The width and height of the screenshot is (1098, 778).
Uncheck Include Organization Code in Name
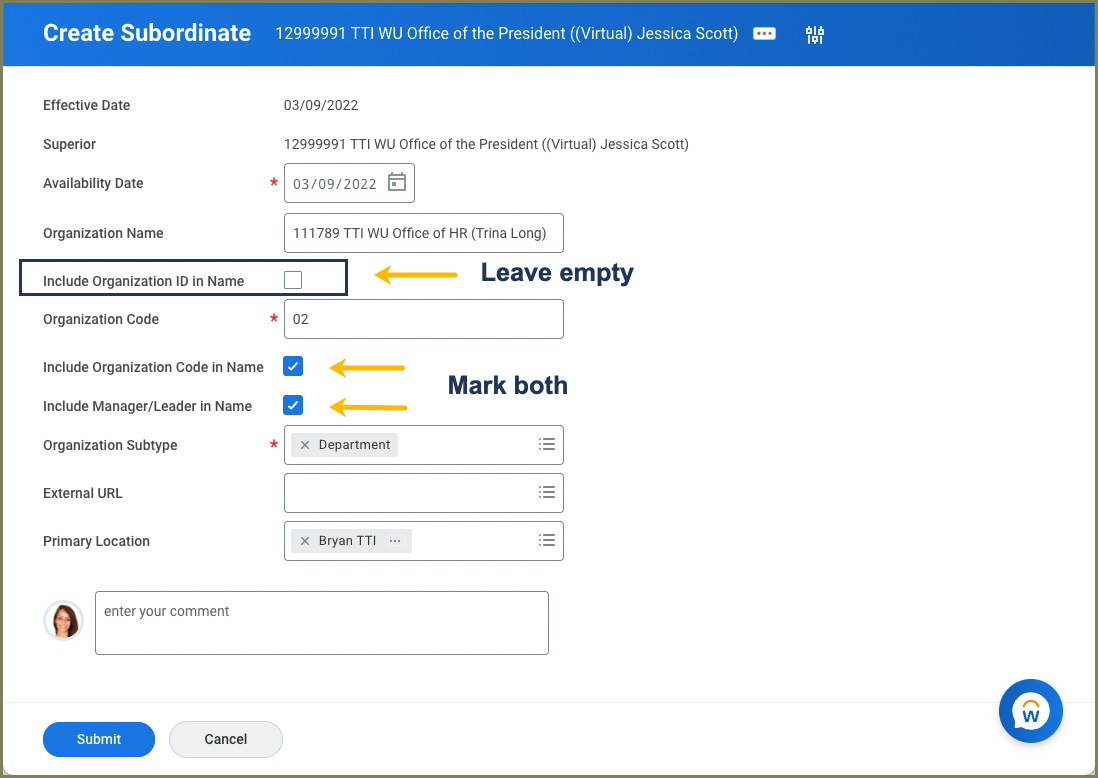click(293, 366)
